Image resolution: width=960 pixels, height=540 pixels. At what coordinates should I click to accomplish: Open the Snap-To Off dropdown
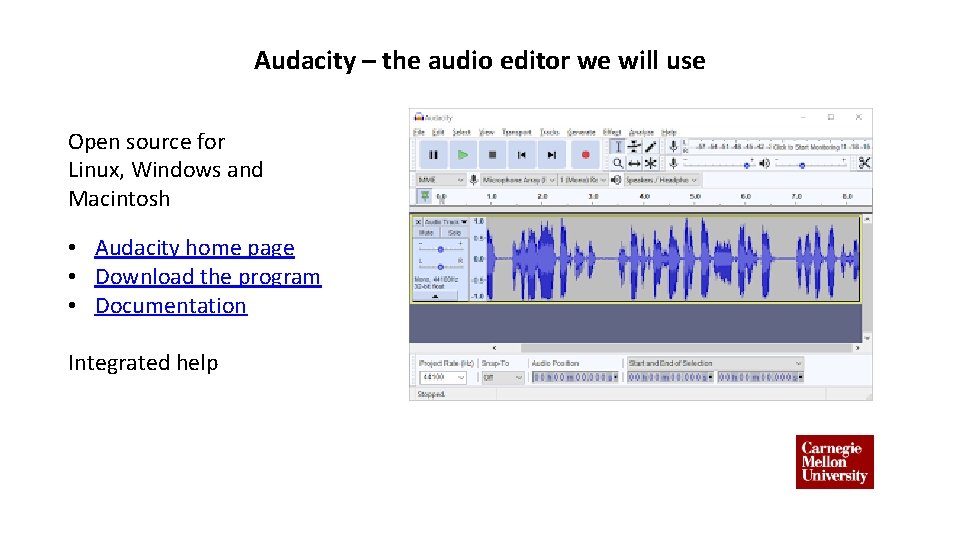502,377
